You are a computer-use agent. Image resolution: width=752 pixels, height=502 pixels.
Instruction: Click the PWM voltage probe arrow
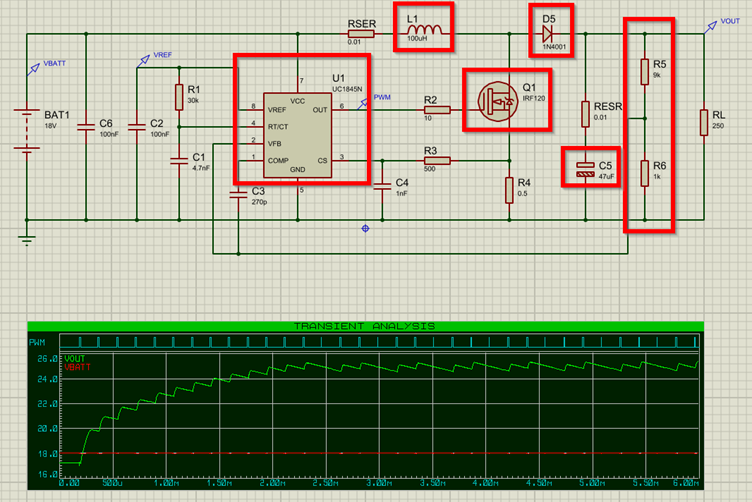click(363, 104)
